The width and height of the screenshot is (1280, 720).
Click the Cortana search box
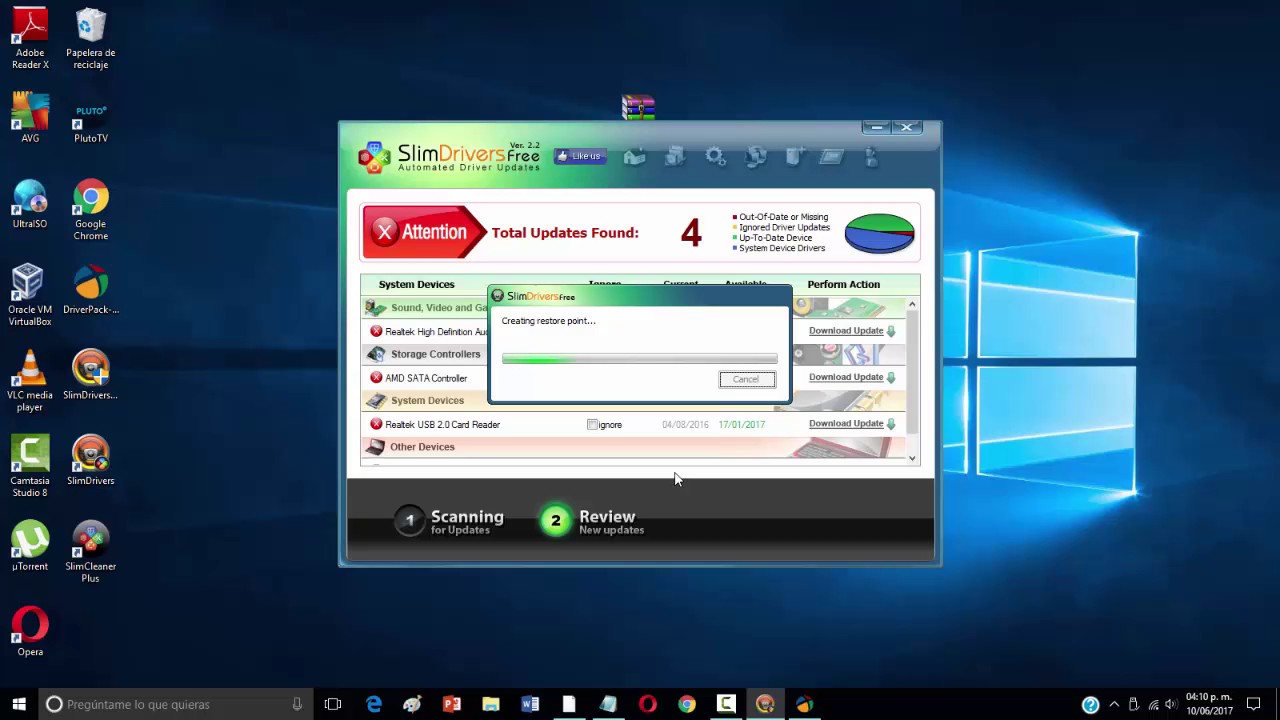click(x=176, y=704)
